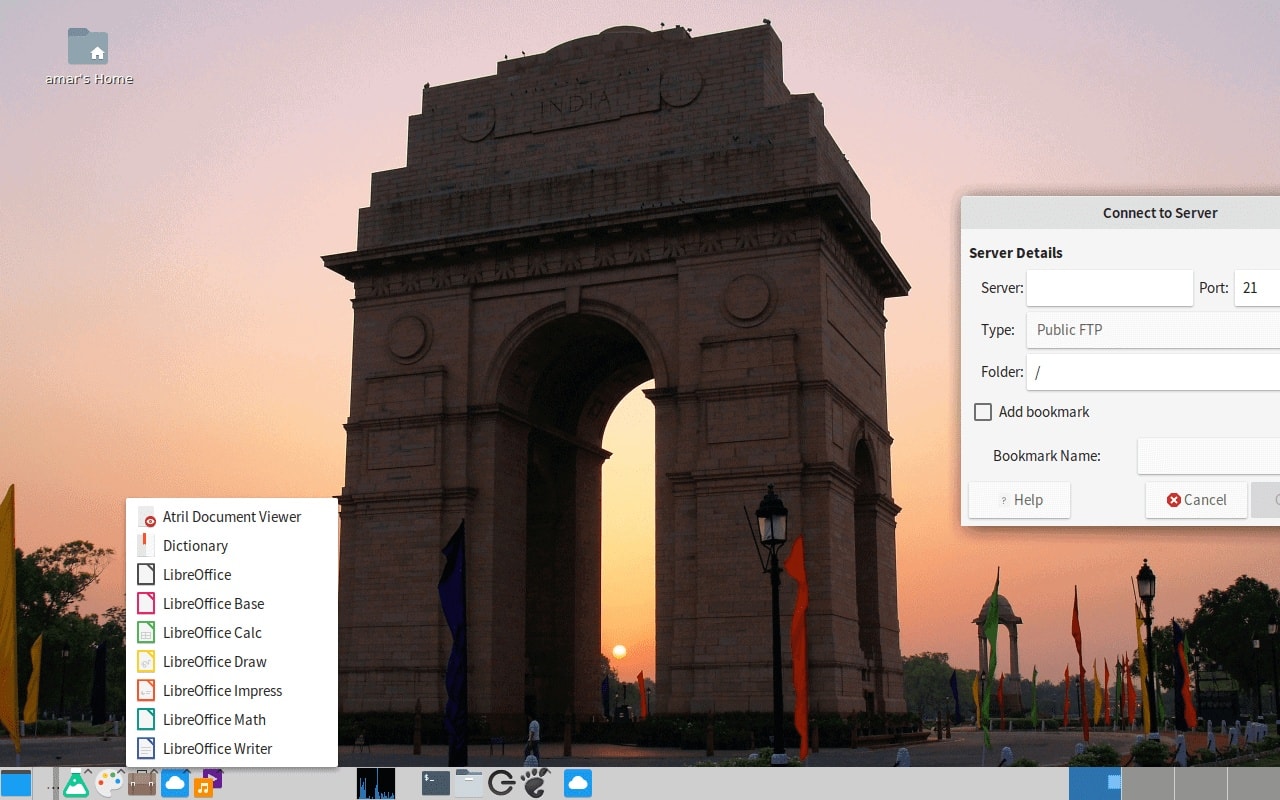This screenshot has height=800, width=1280.
Task: Click the Server address input field
Action: (1110, 288)
